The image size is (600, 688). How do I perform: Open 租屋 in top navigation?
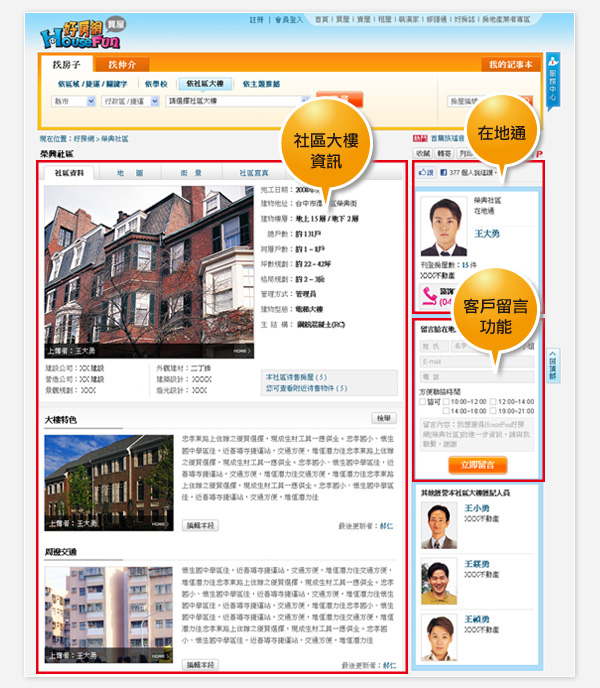(385, 19)
